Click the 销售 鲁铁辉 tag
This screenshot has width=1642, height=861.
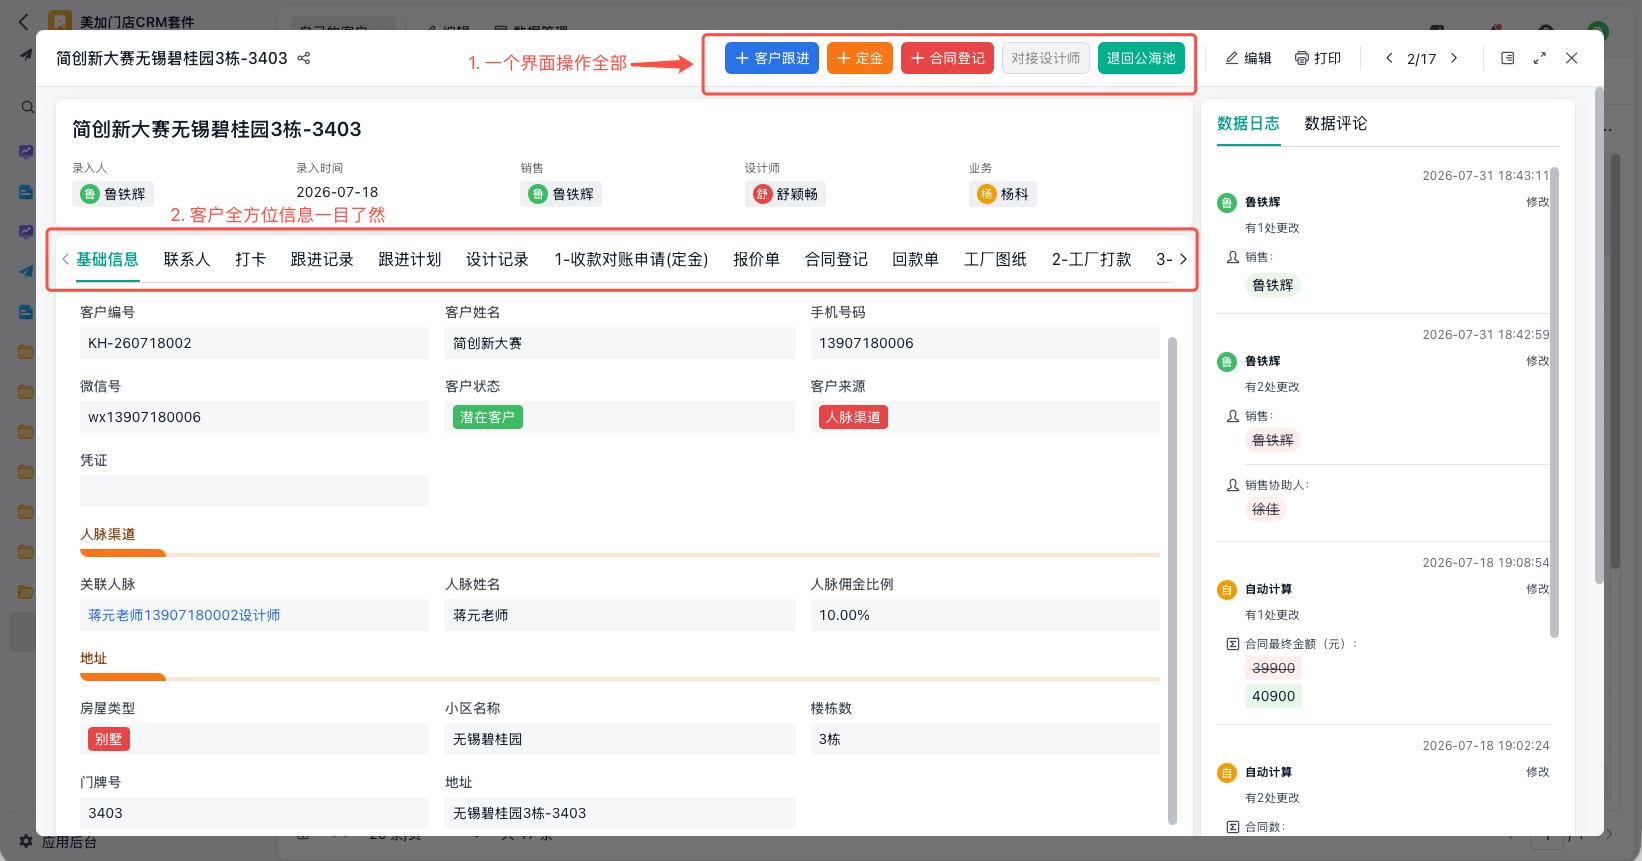[x=561, y=194]
